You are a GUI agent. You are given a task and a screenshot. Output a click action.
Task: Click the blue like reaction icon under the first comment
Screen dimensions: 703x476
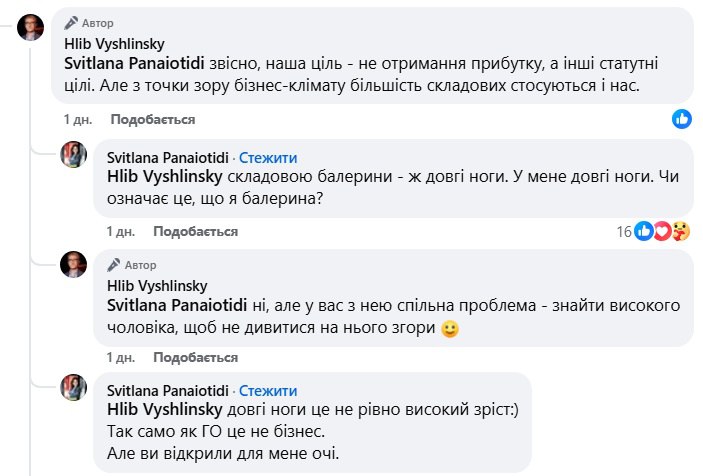pyautogui.click(x=681, y=119)
